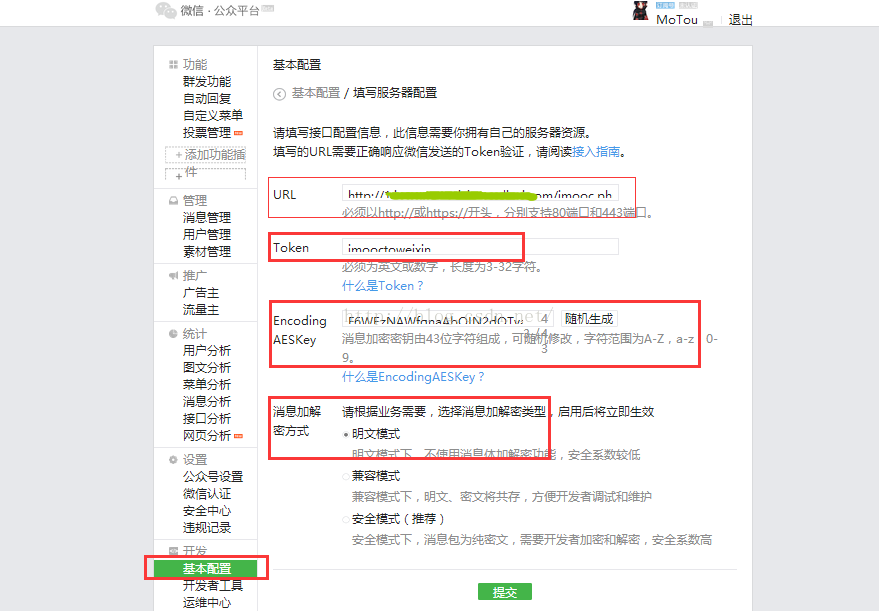This screenshot has height=611, width=879.
Task: Click the 设置 gear icon in sidebar
Action: [173, 460]
